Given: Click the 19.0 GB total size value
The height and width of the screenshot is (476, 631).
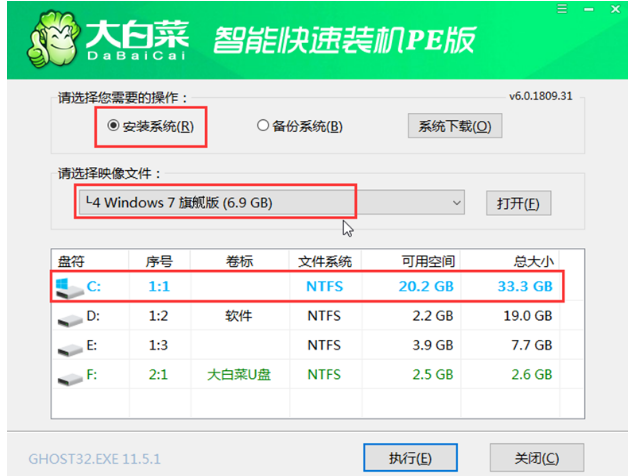Looking at the screenshot, I should pos(528,316).
